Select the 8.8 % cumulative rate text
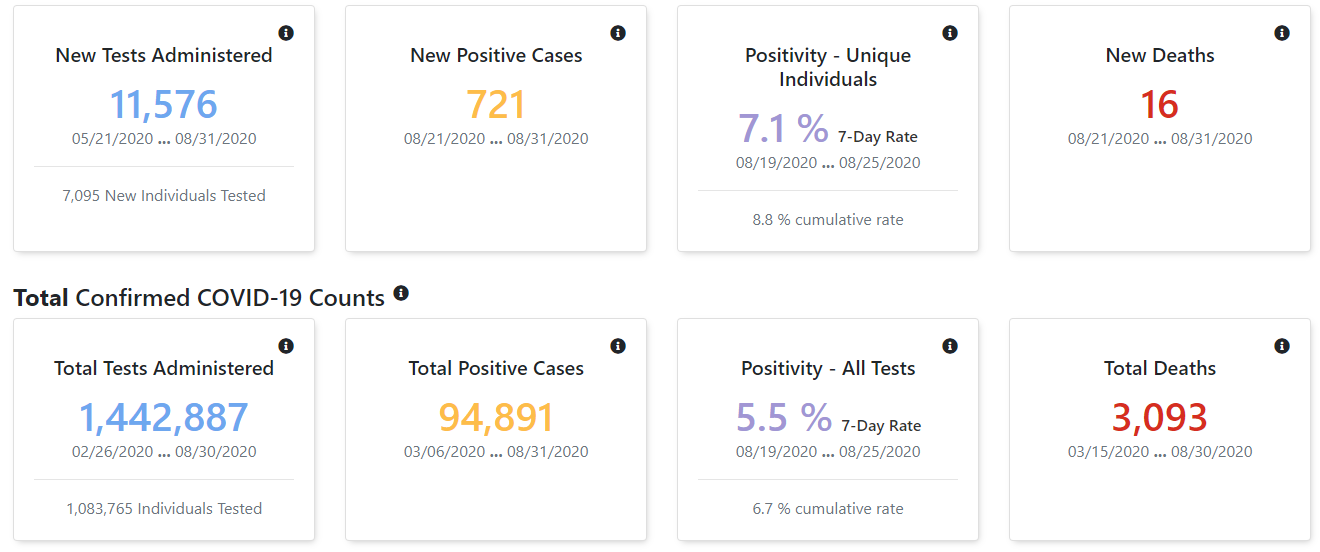This screenshot has width=1320, height=552. (x=828, y=220)
